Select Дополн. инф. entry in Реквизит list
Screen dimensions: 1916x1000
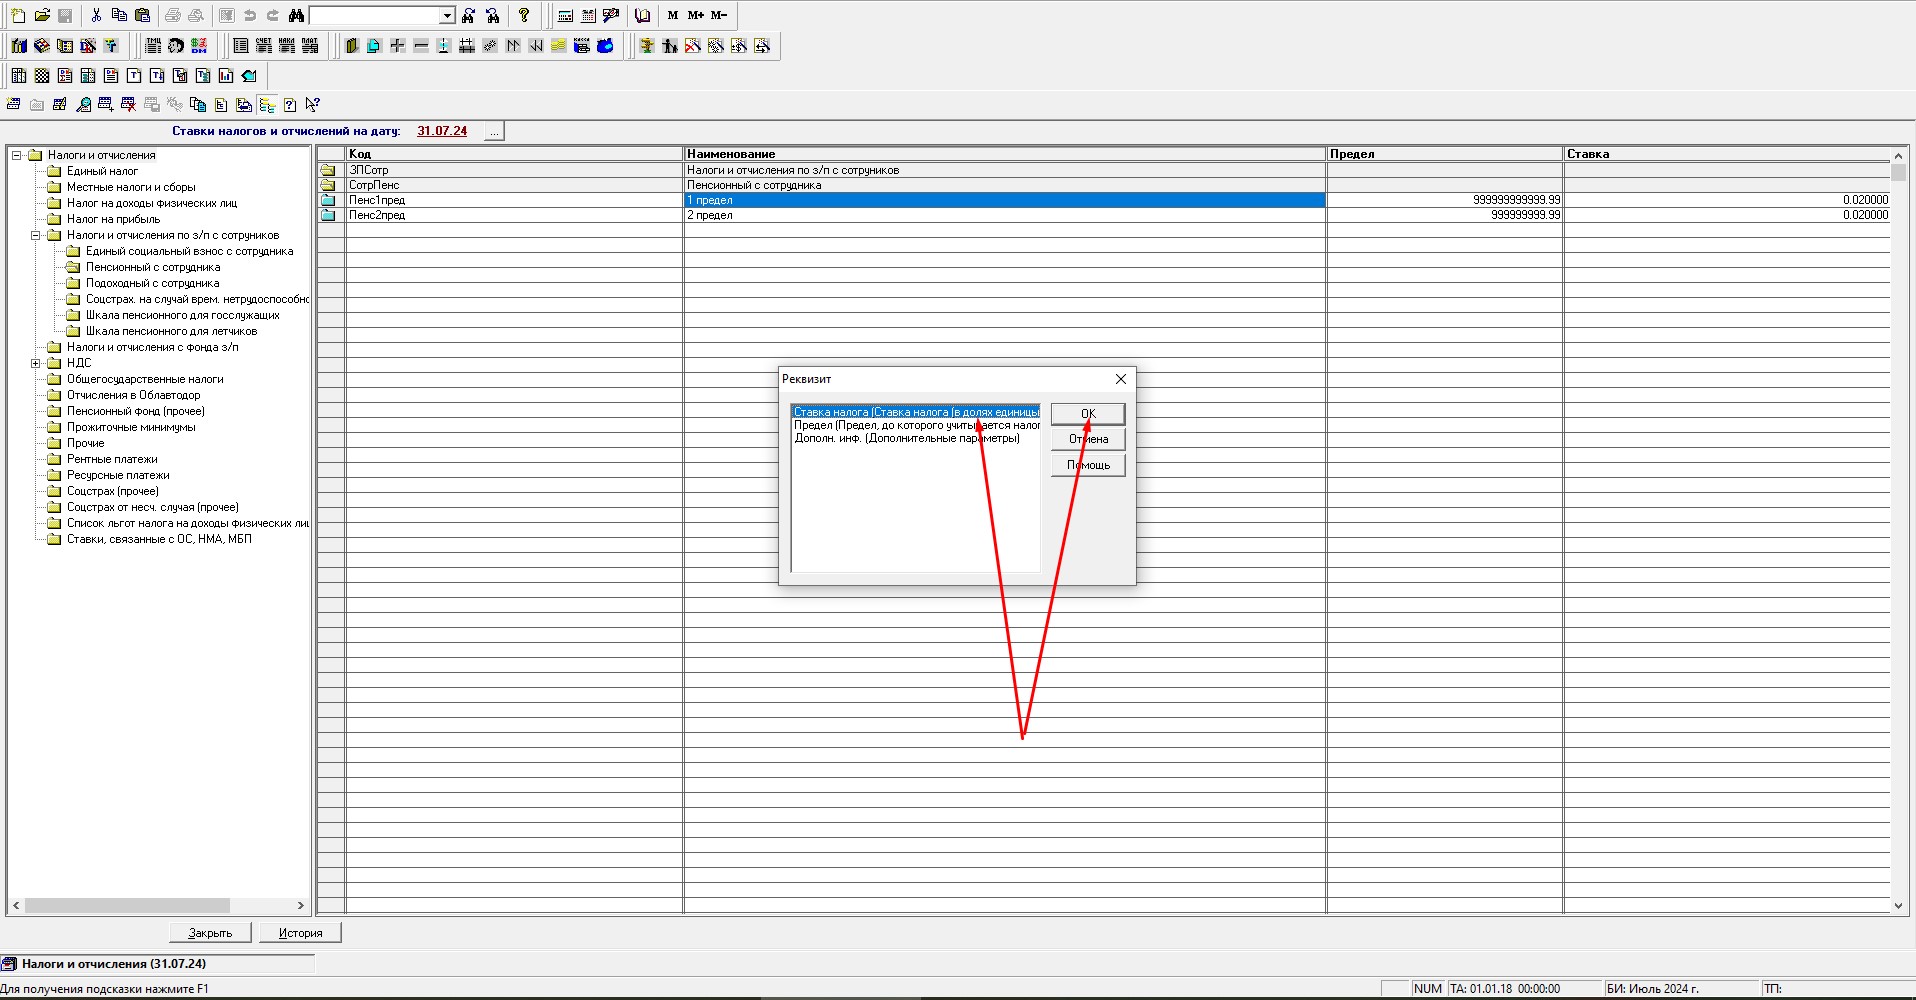tap(907, 438)
